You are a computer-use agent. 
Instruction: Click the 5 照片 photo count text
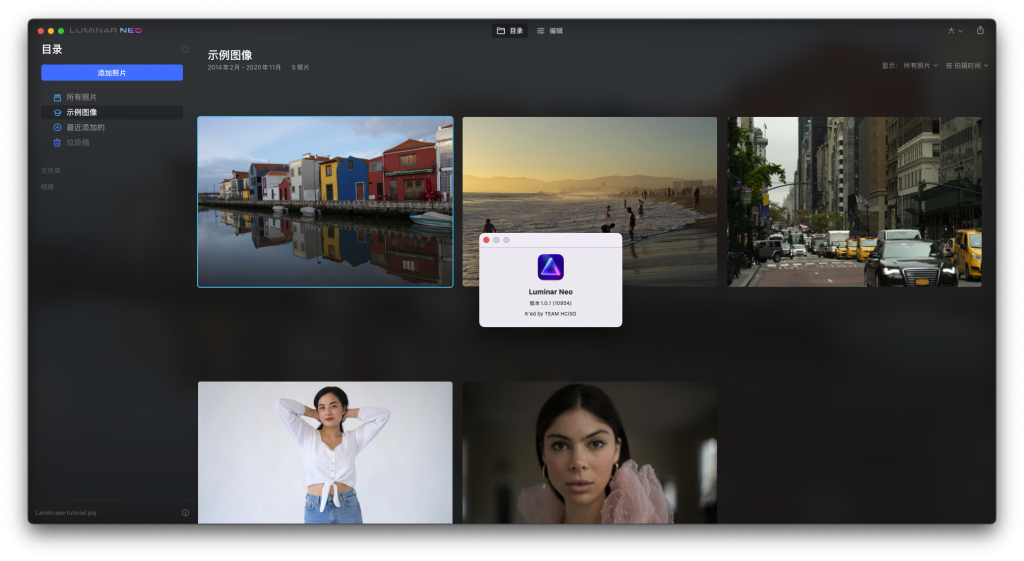tap(300, 67)
